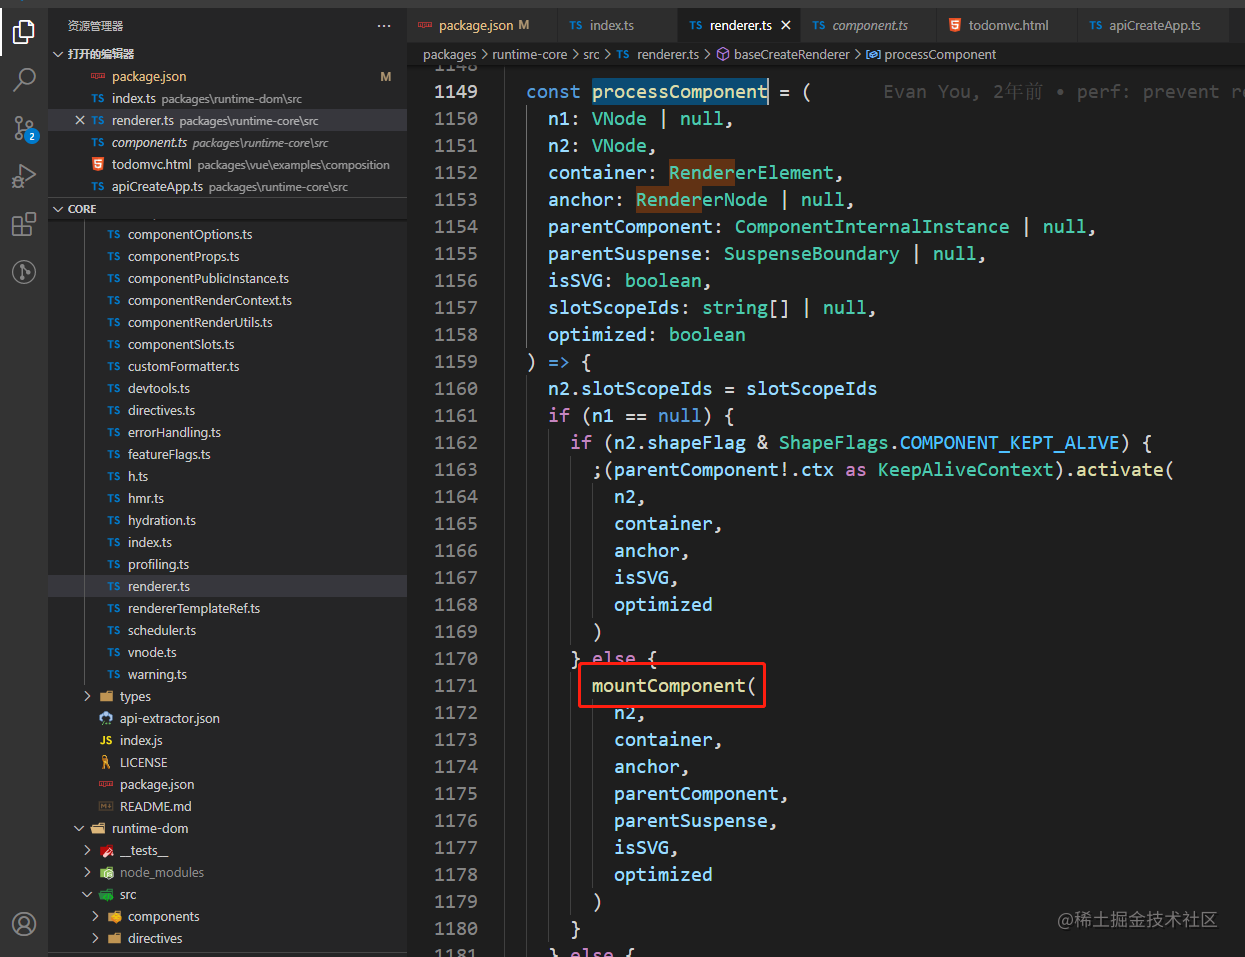
Task: Open warning.ts in file tree
Action: (x=157, y=674)
